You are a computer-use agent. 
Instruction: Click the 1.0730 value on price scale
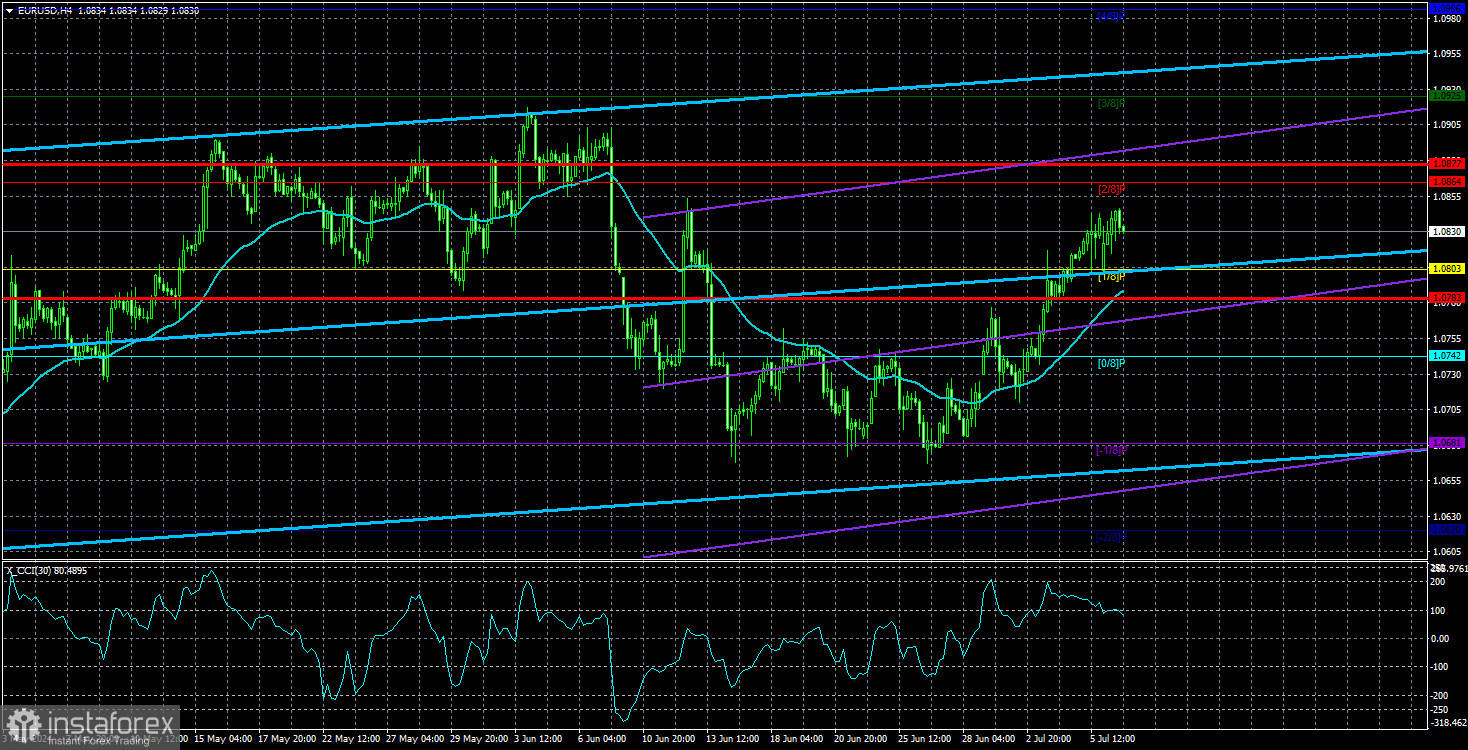click(x=1447, y=374)
